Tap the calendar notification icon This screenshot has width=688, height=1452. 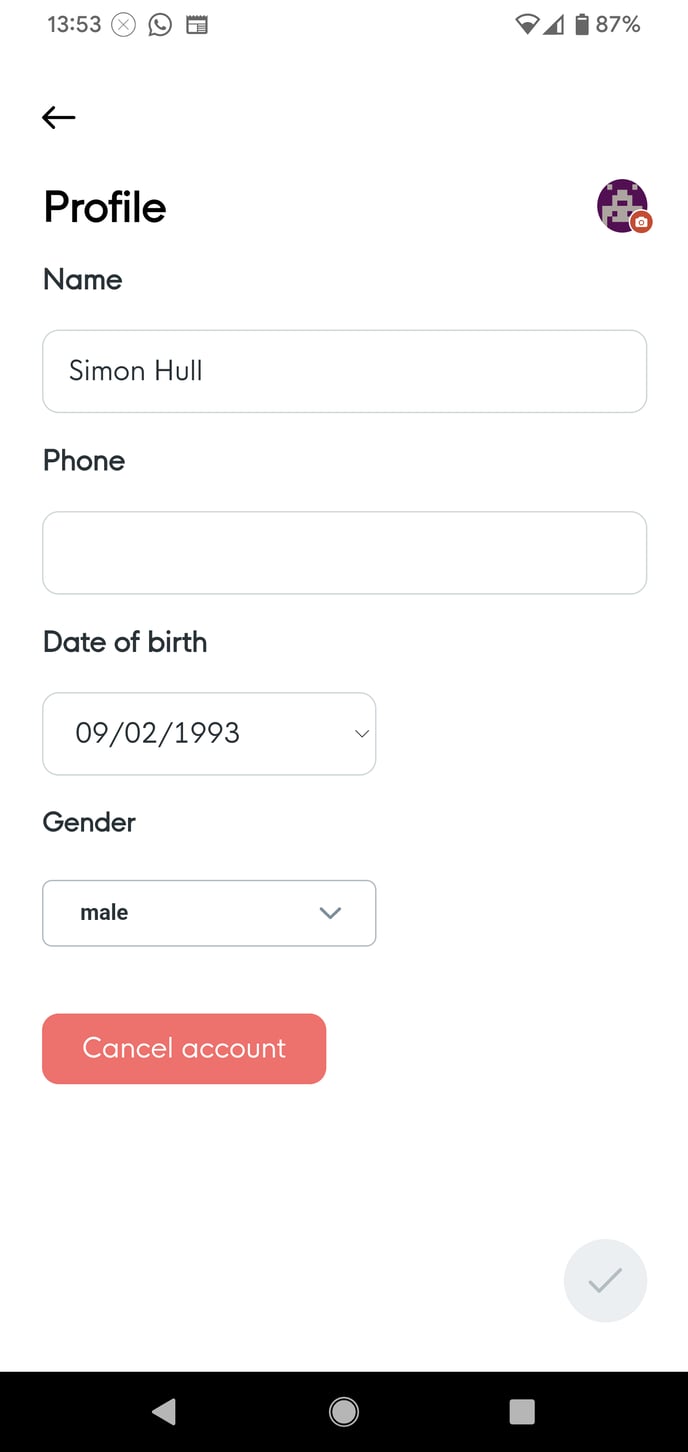(197, 24)
